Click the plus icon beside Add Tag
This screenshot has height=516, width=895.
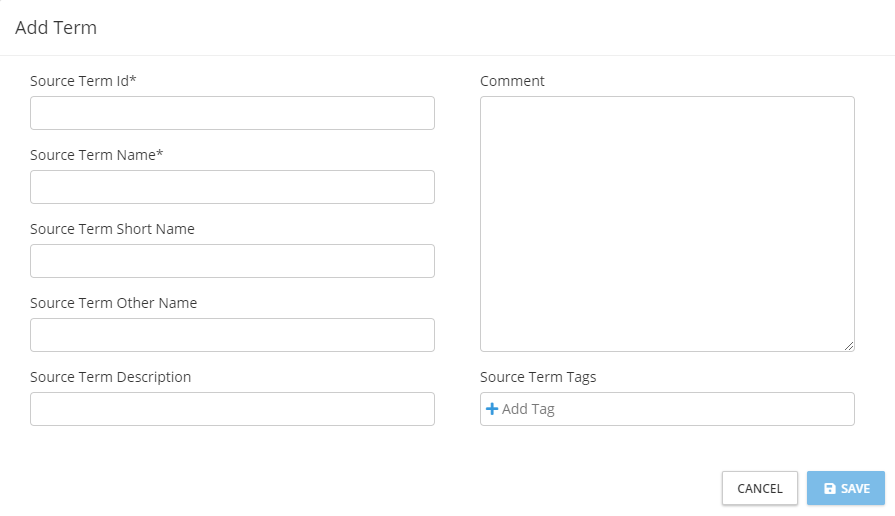pos(492,409)
